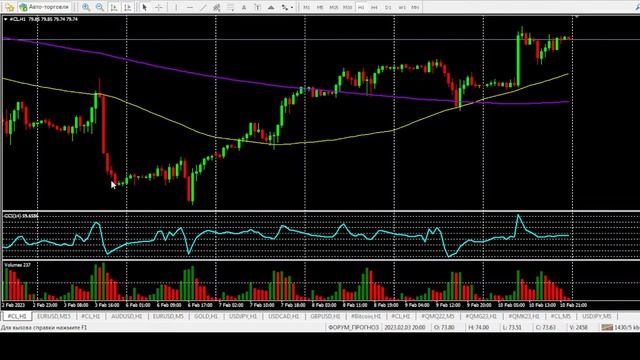
Task: Select the MN timeframe button
Action: point(415,7)
